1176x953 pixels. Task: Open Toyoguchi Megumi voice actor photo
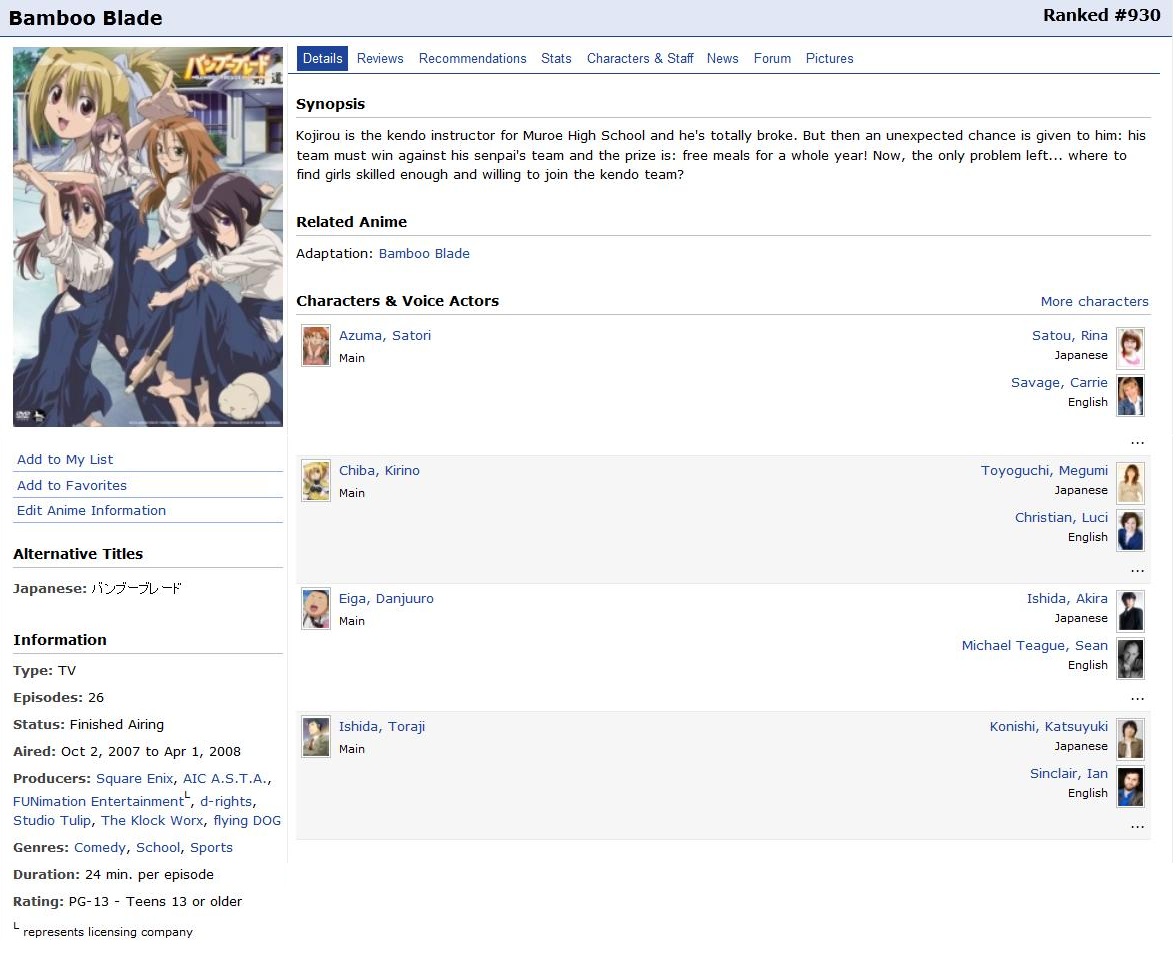1130,483
